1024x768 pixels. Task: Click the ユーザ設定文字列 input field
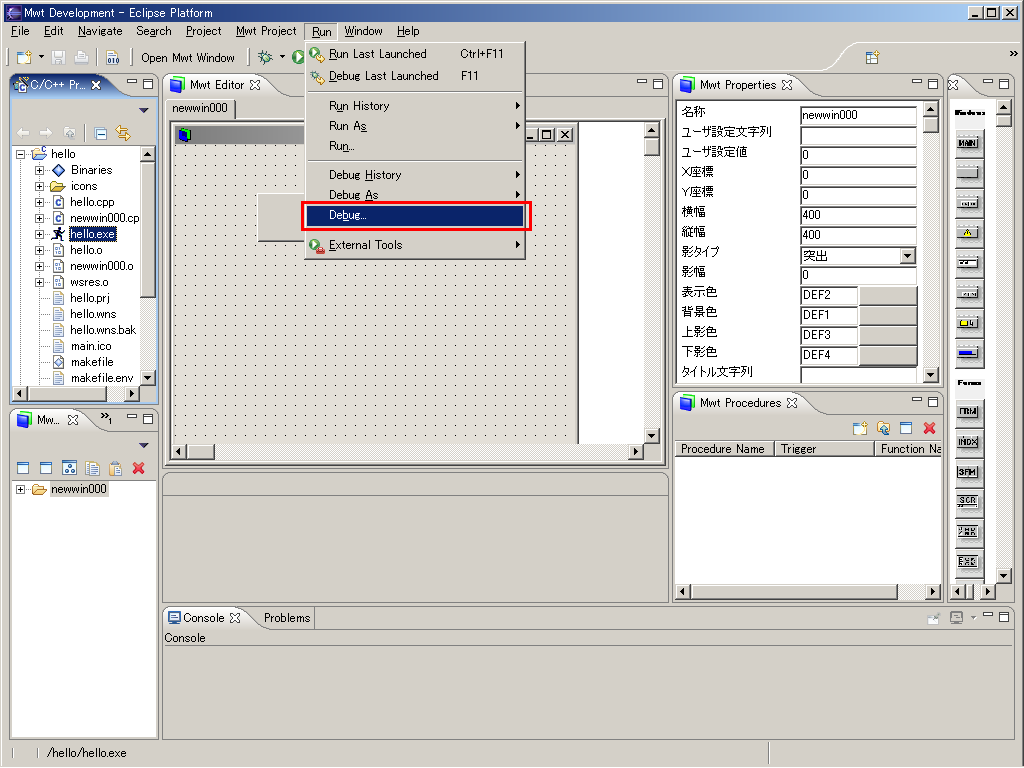(859, 135)
